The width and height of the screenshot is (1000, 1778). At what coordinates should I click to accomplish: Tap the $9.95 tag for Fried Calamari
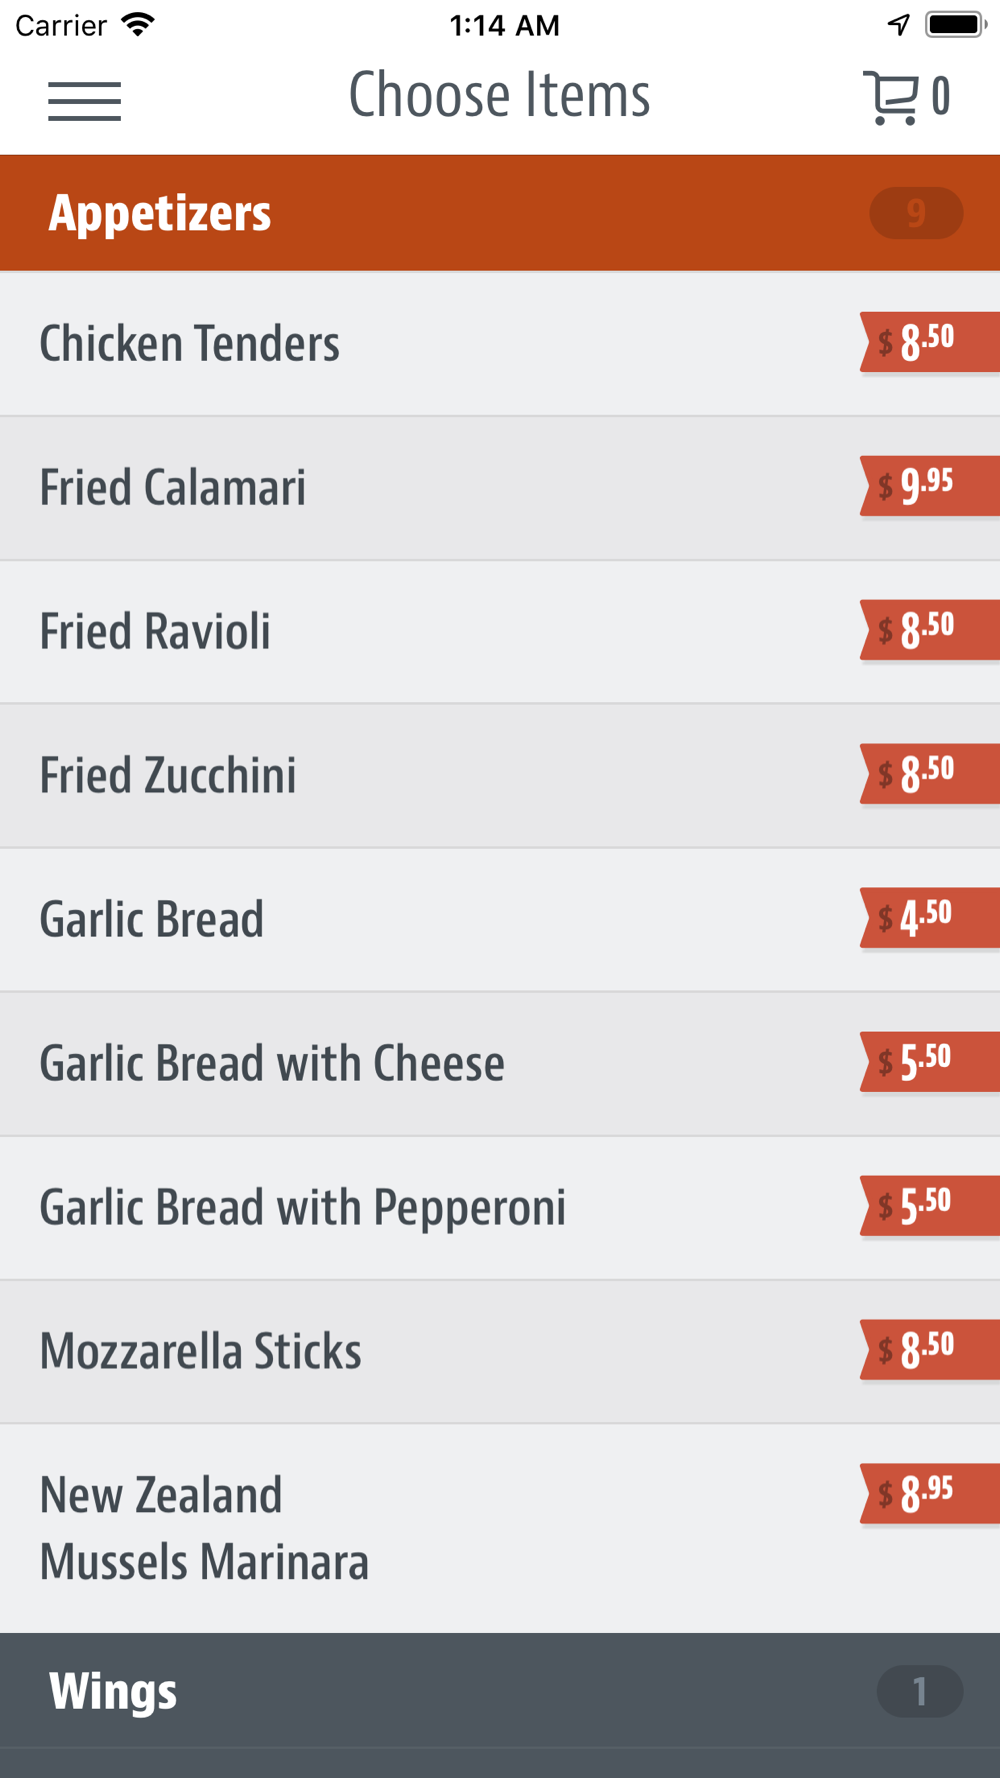point(930,486)
